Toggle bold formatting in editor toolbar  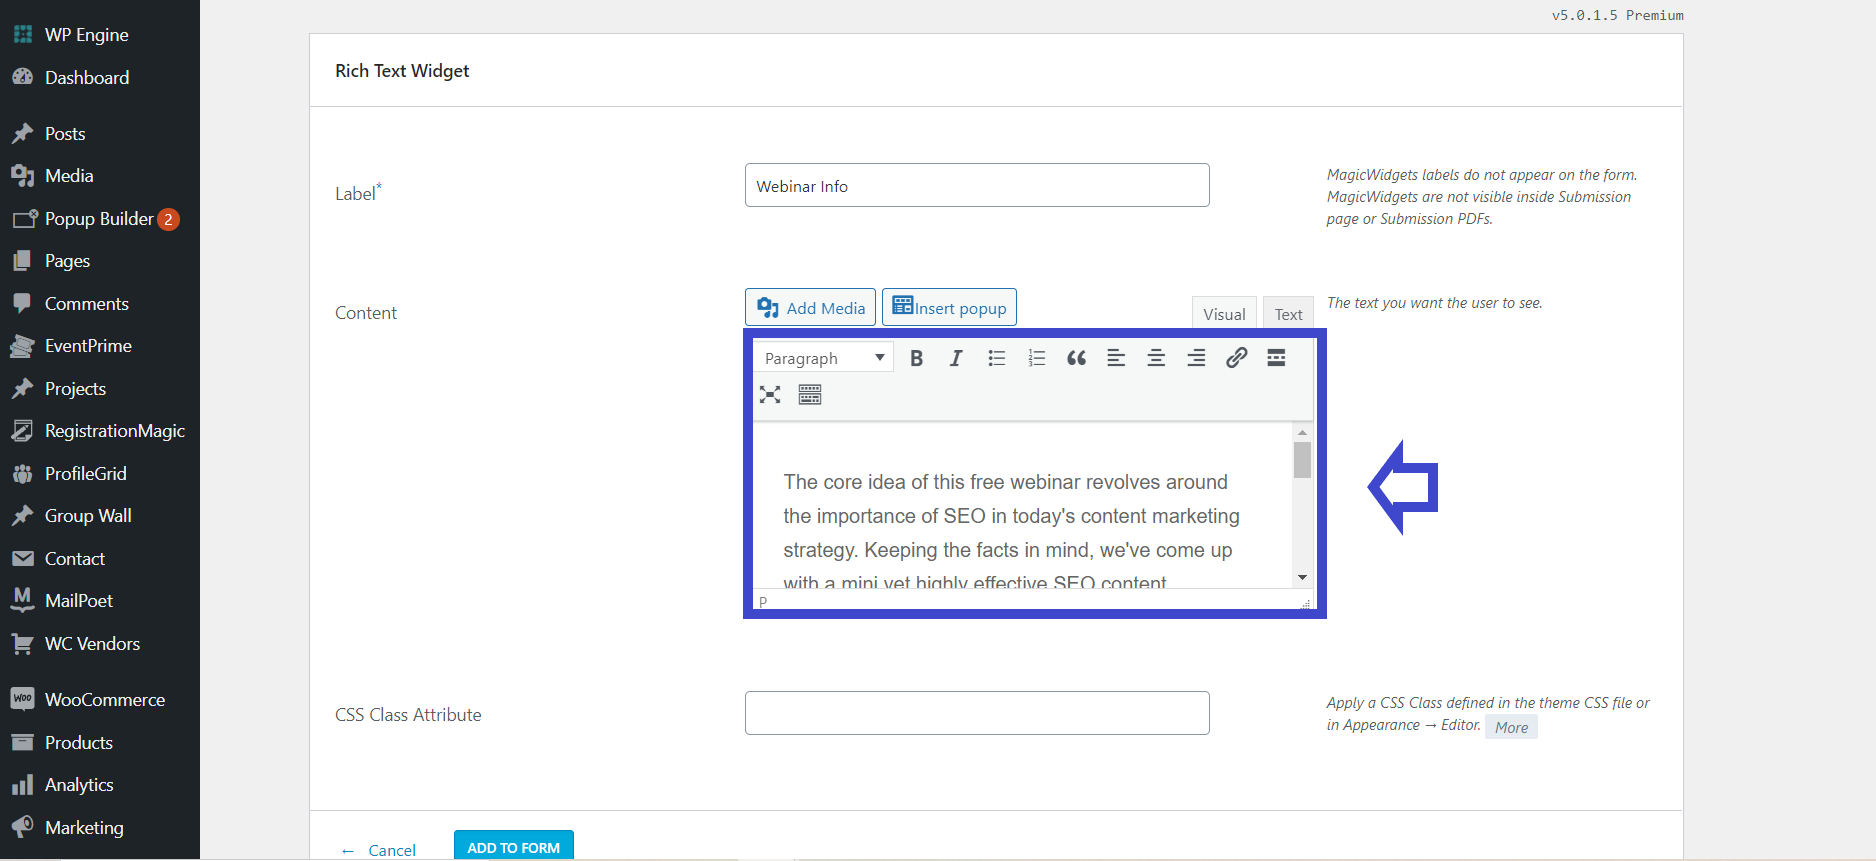coord(916,358)
